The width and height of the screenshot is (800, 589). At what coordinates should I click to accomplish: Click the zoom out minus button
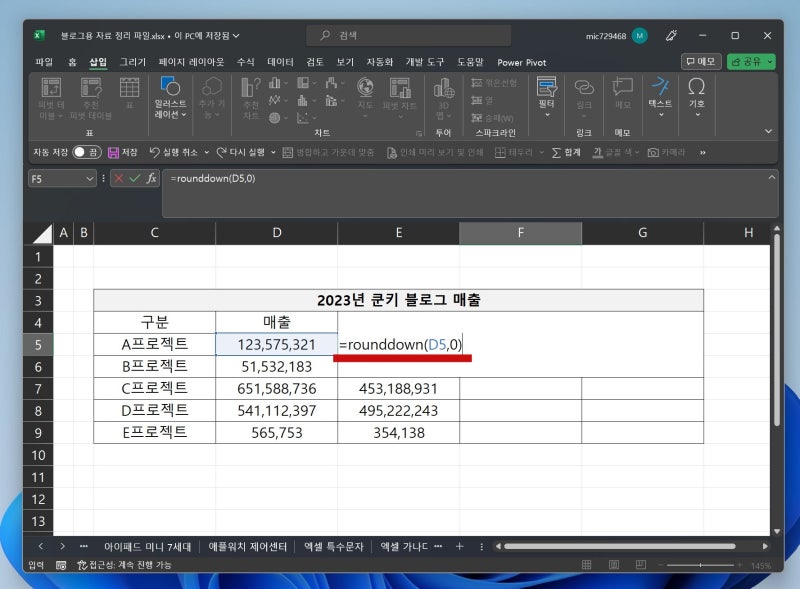660,565
